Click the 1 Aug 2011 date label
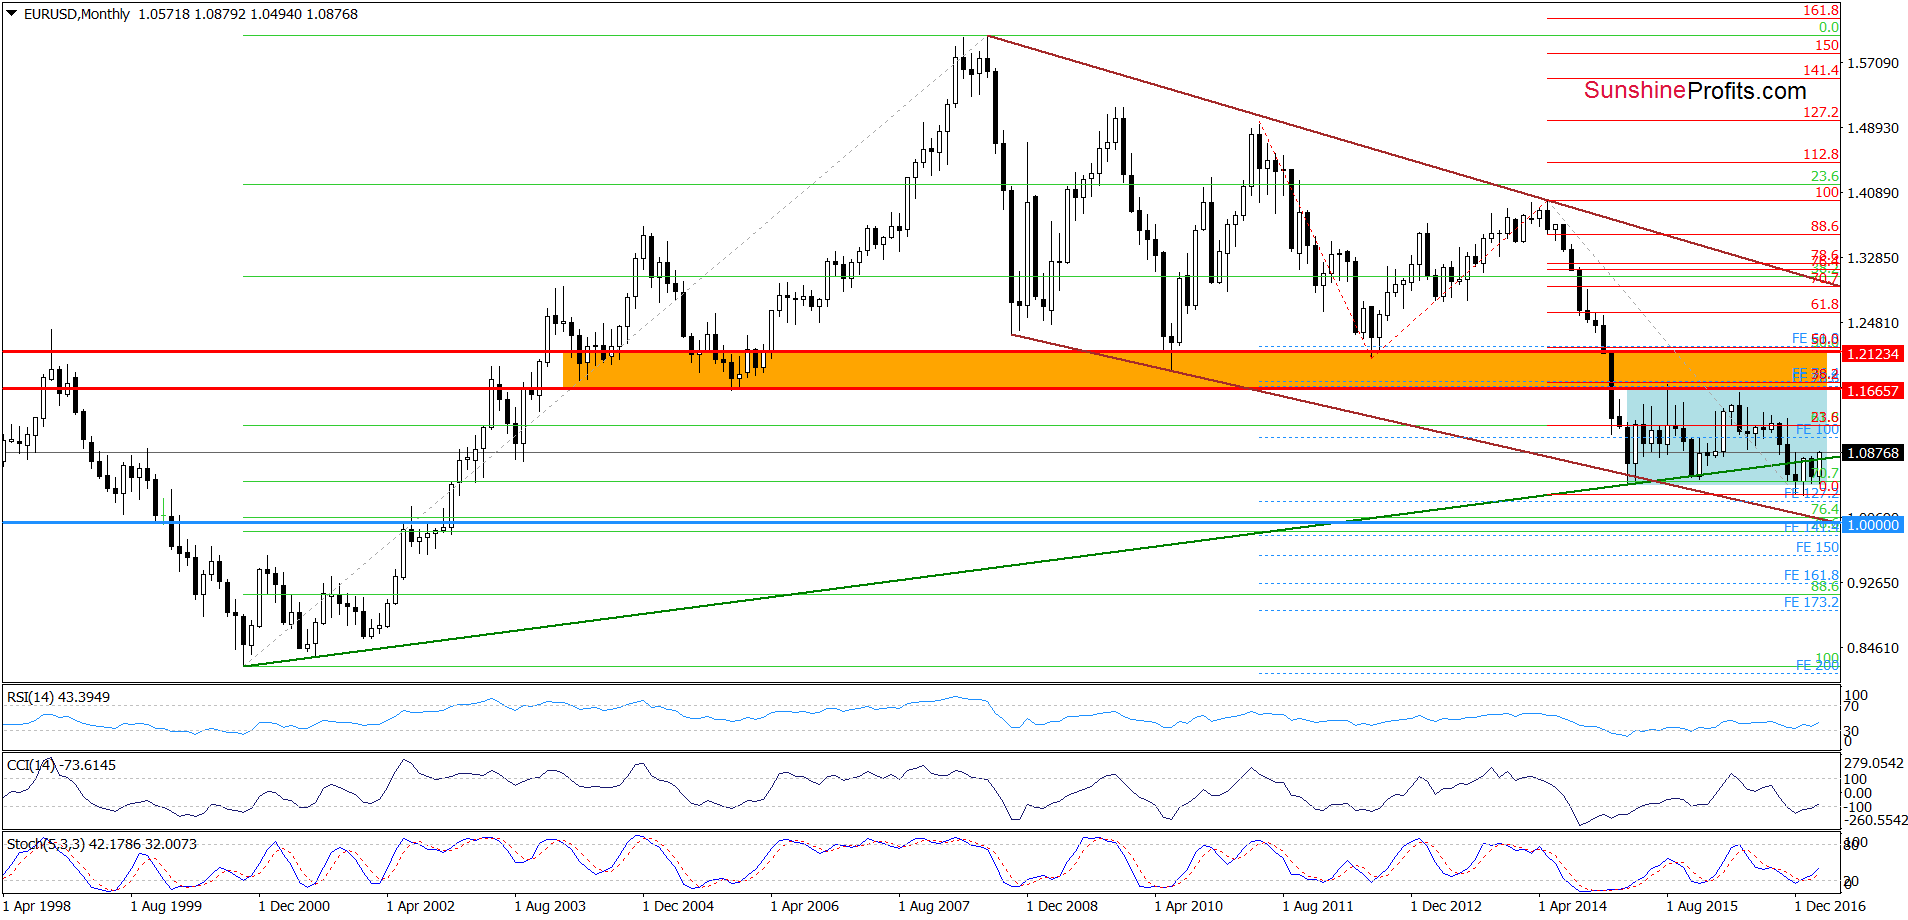Viewport: 1908px width, 920px height. click(1318, 906)
